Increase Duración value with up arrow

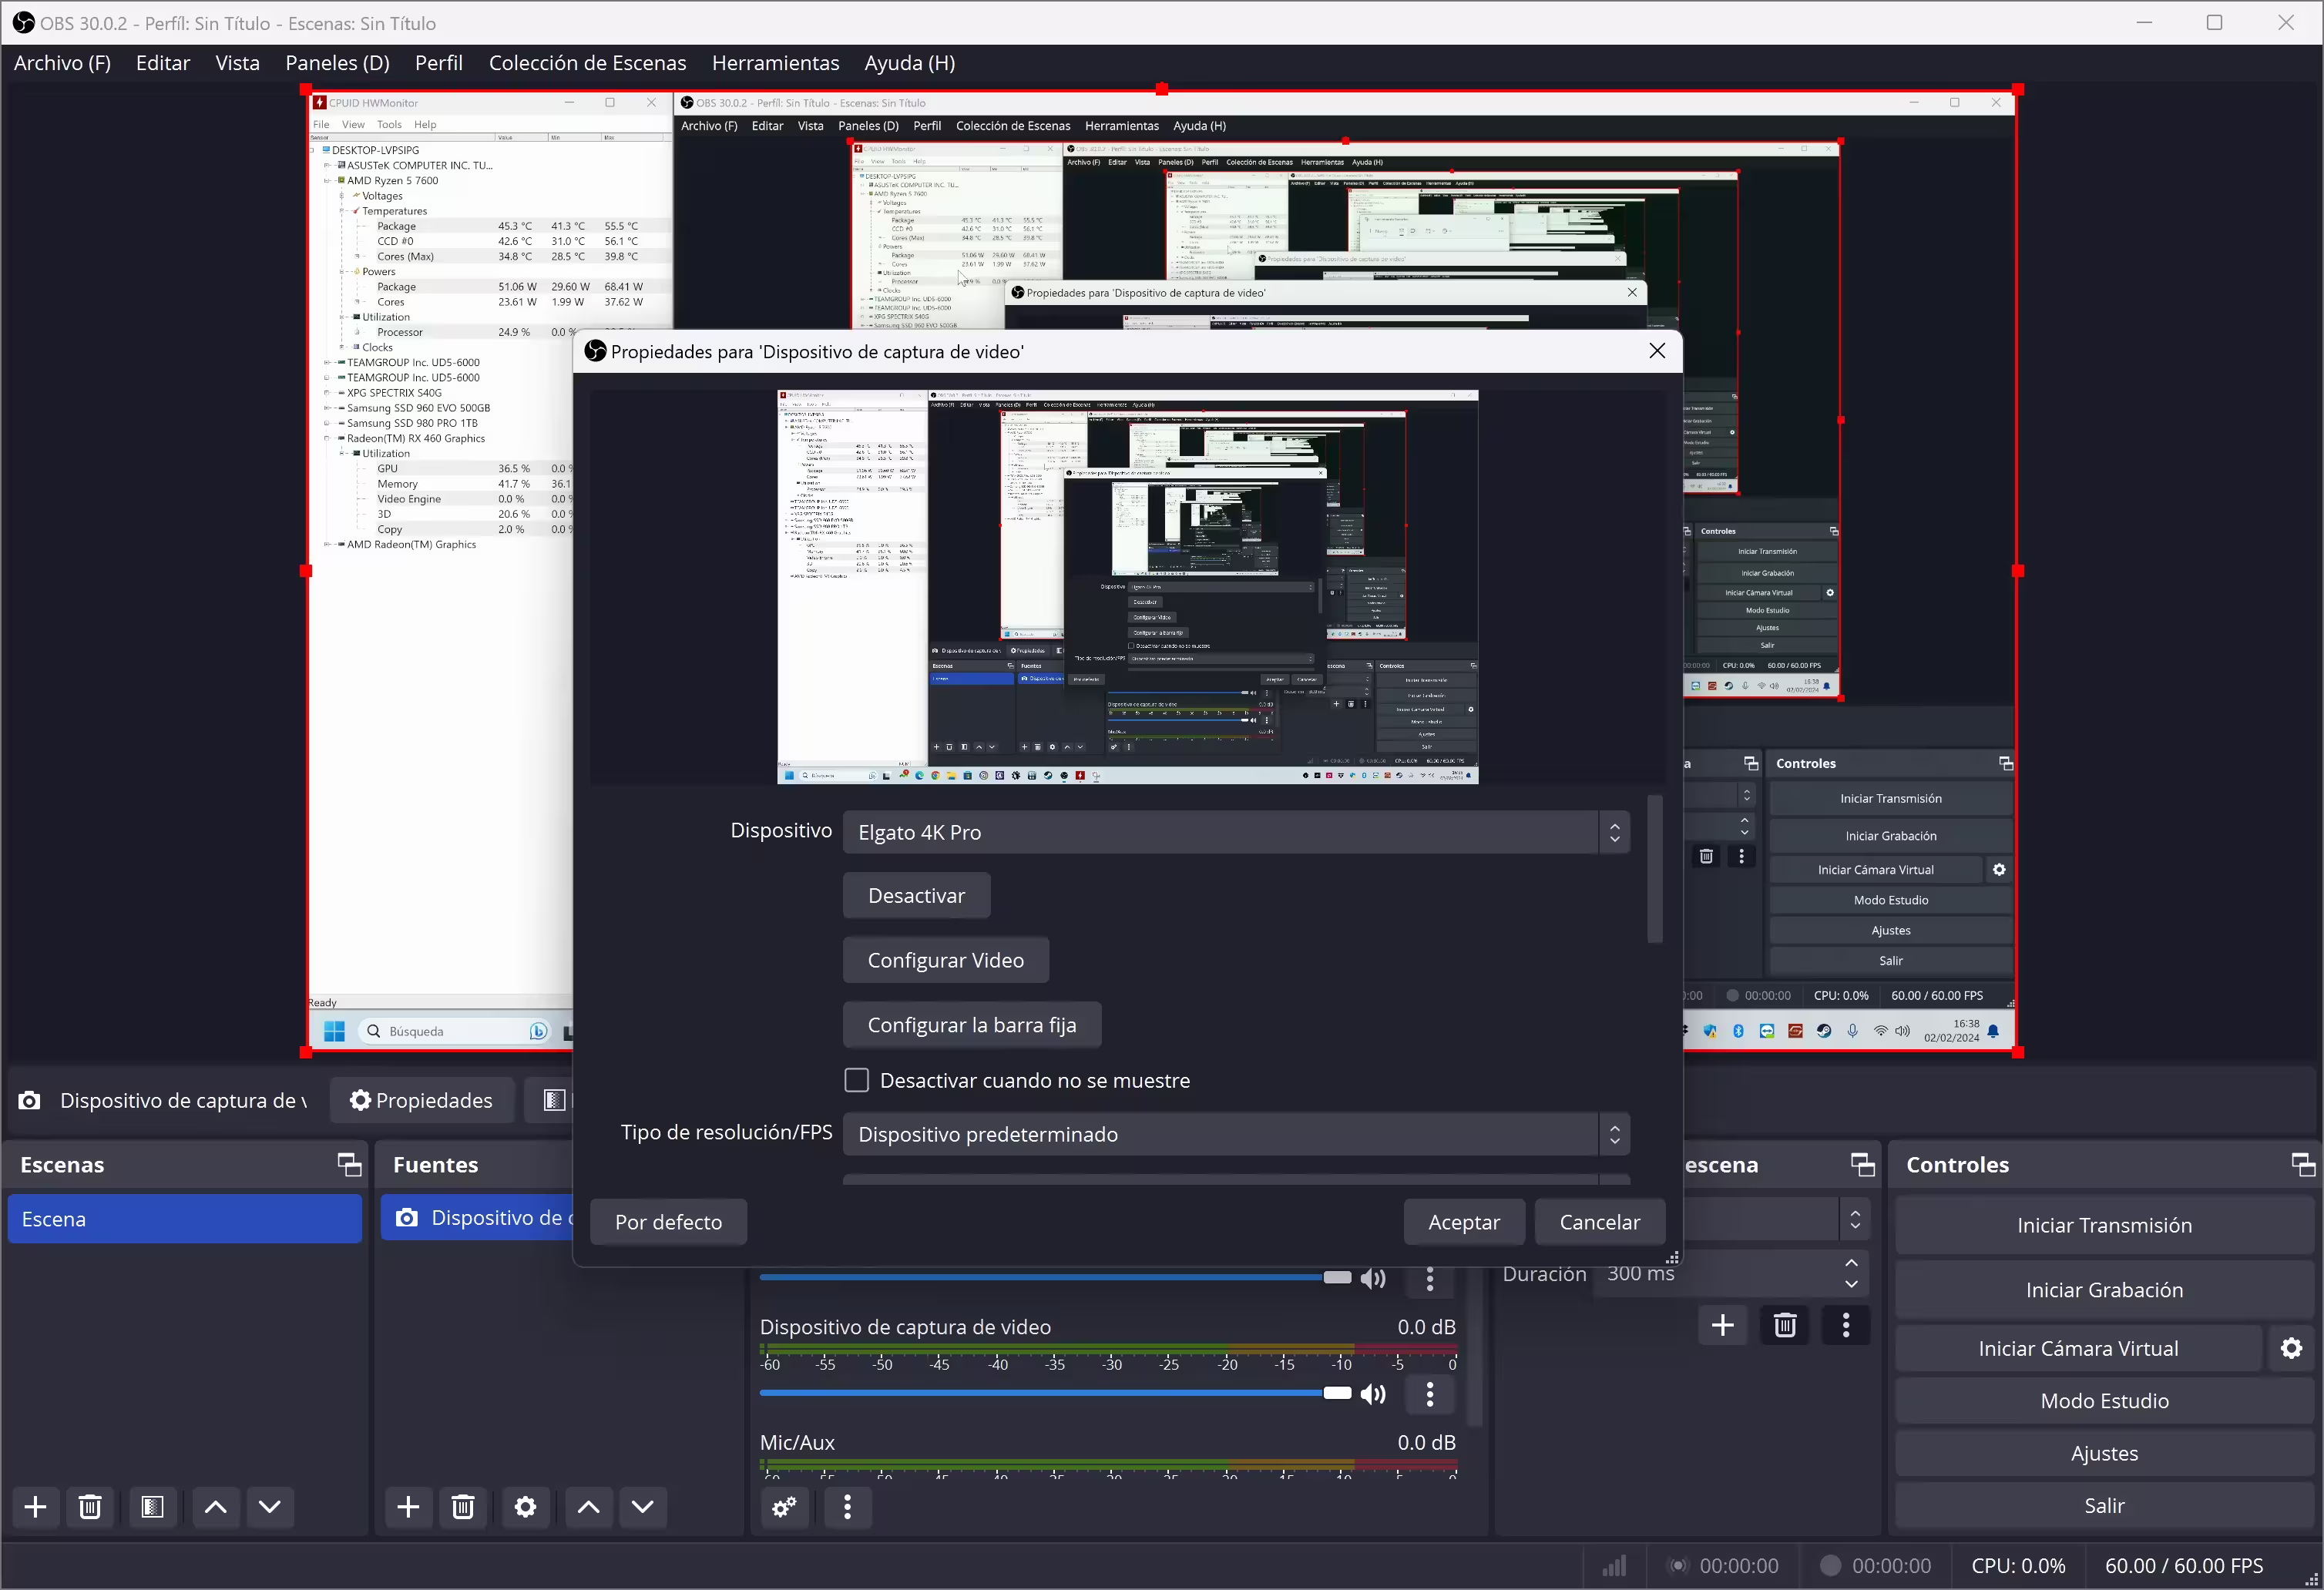pyautogui.click(x=1852, y=1263)
